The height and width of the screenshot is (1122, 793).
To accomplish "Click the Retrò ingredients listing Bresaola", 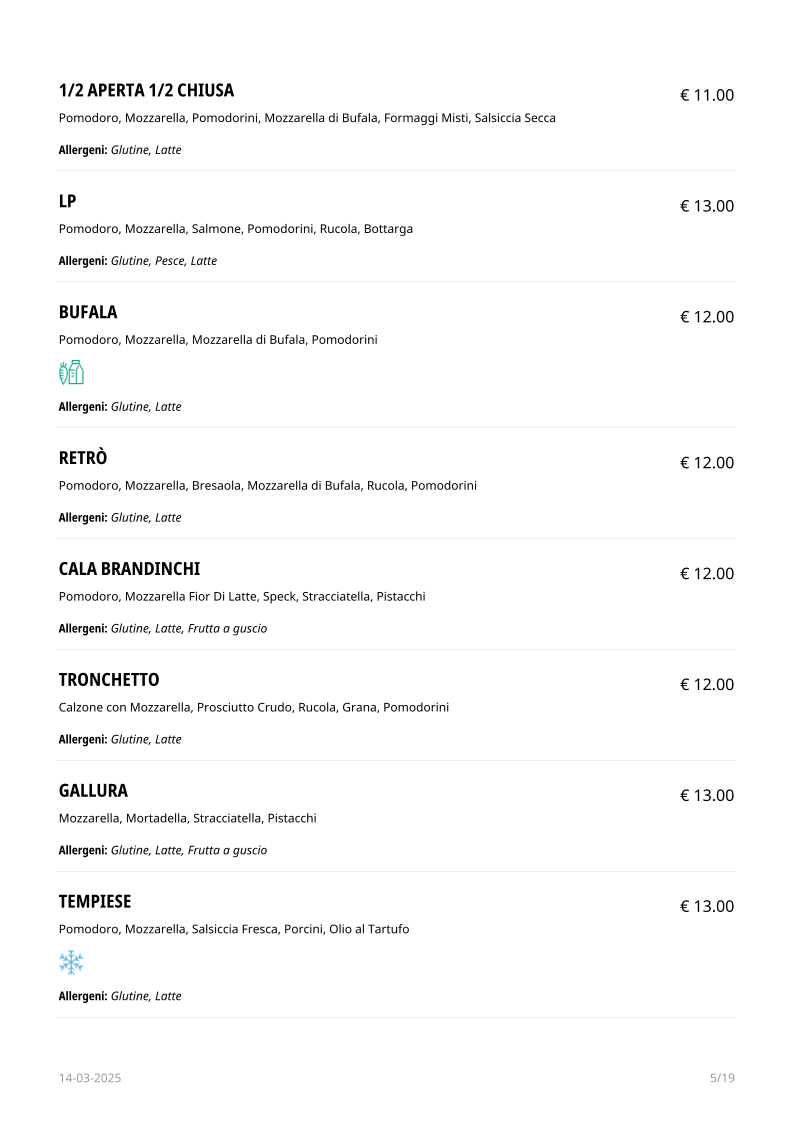I will (x=267, y=486).
